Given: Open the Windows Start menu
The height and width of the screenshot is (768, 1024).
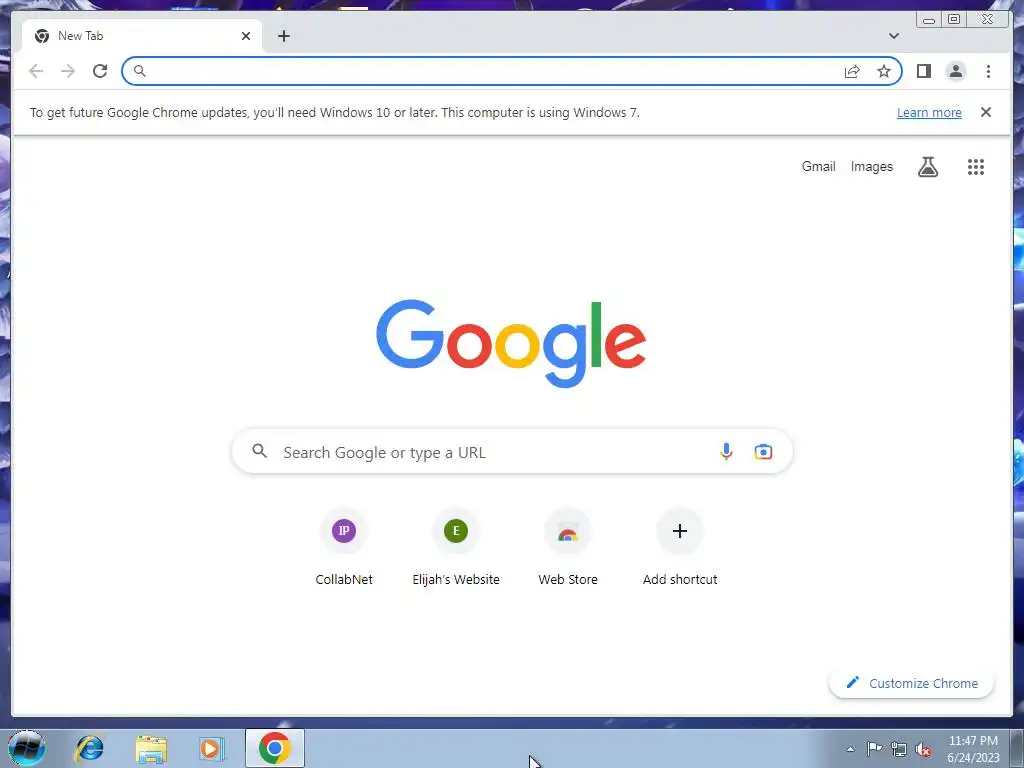Looking at the screenshot, I should [26, 748].
